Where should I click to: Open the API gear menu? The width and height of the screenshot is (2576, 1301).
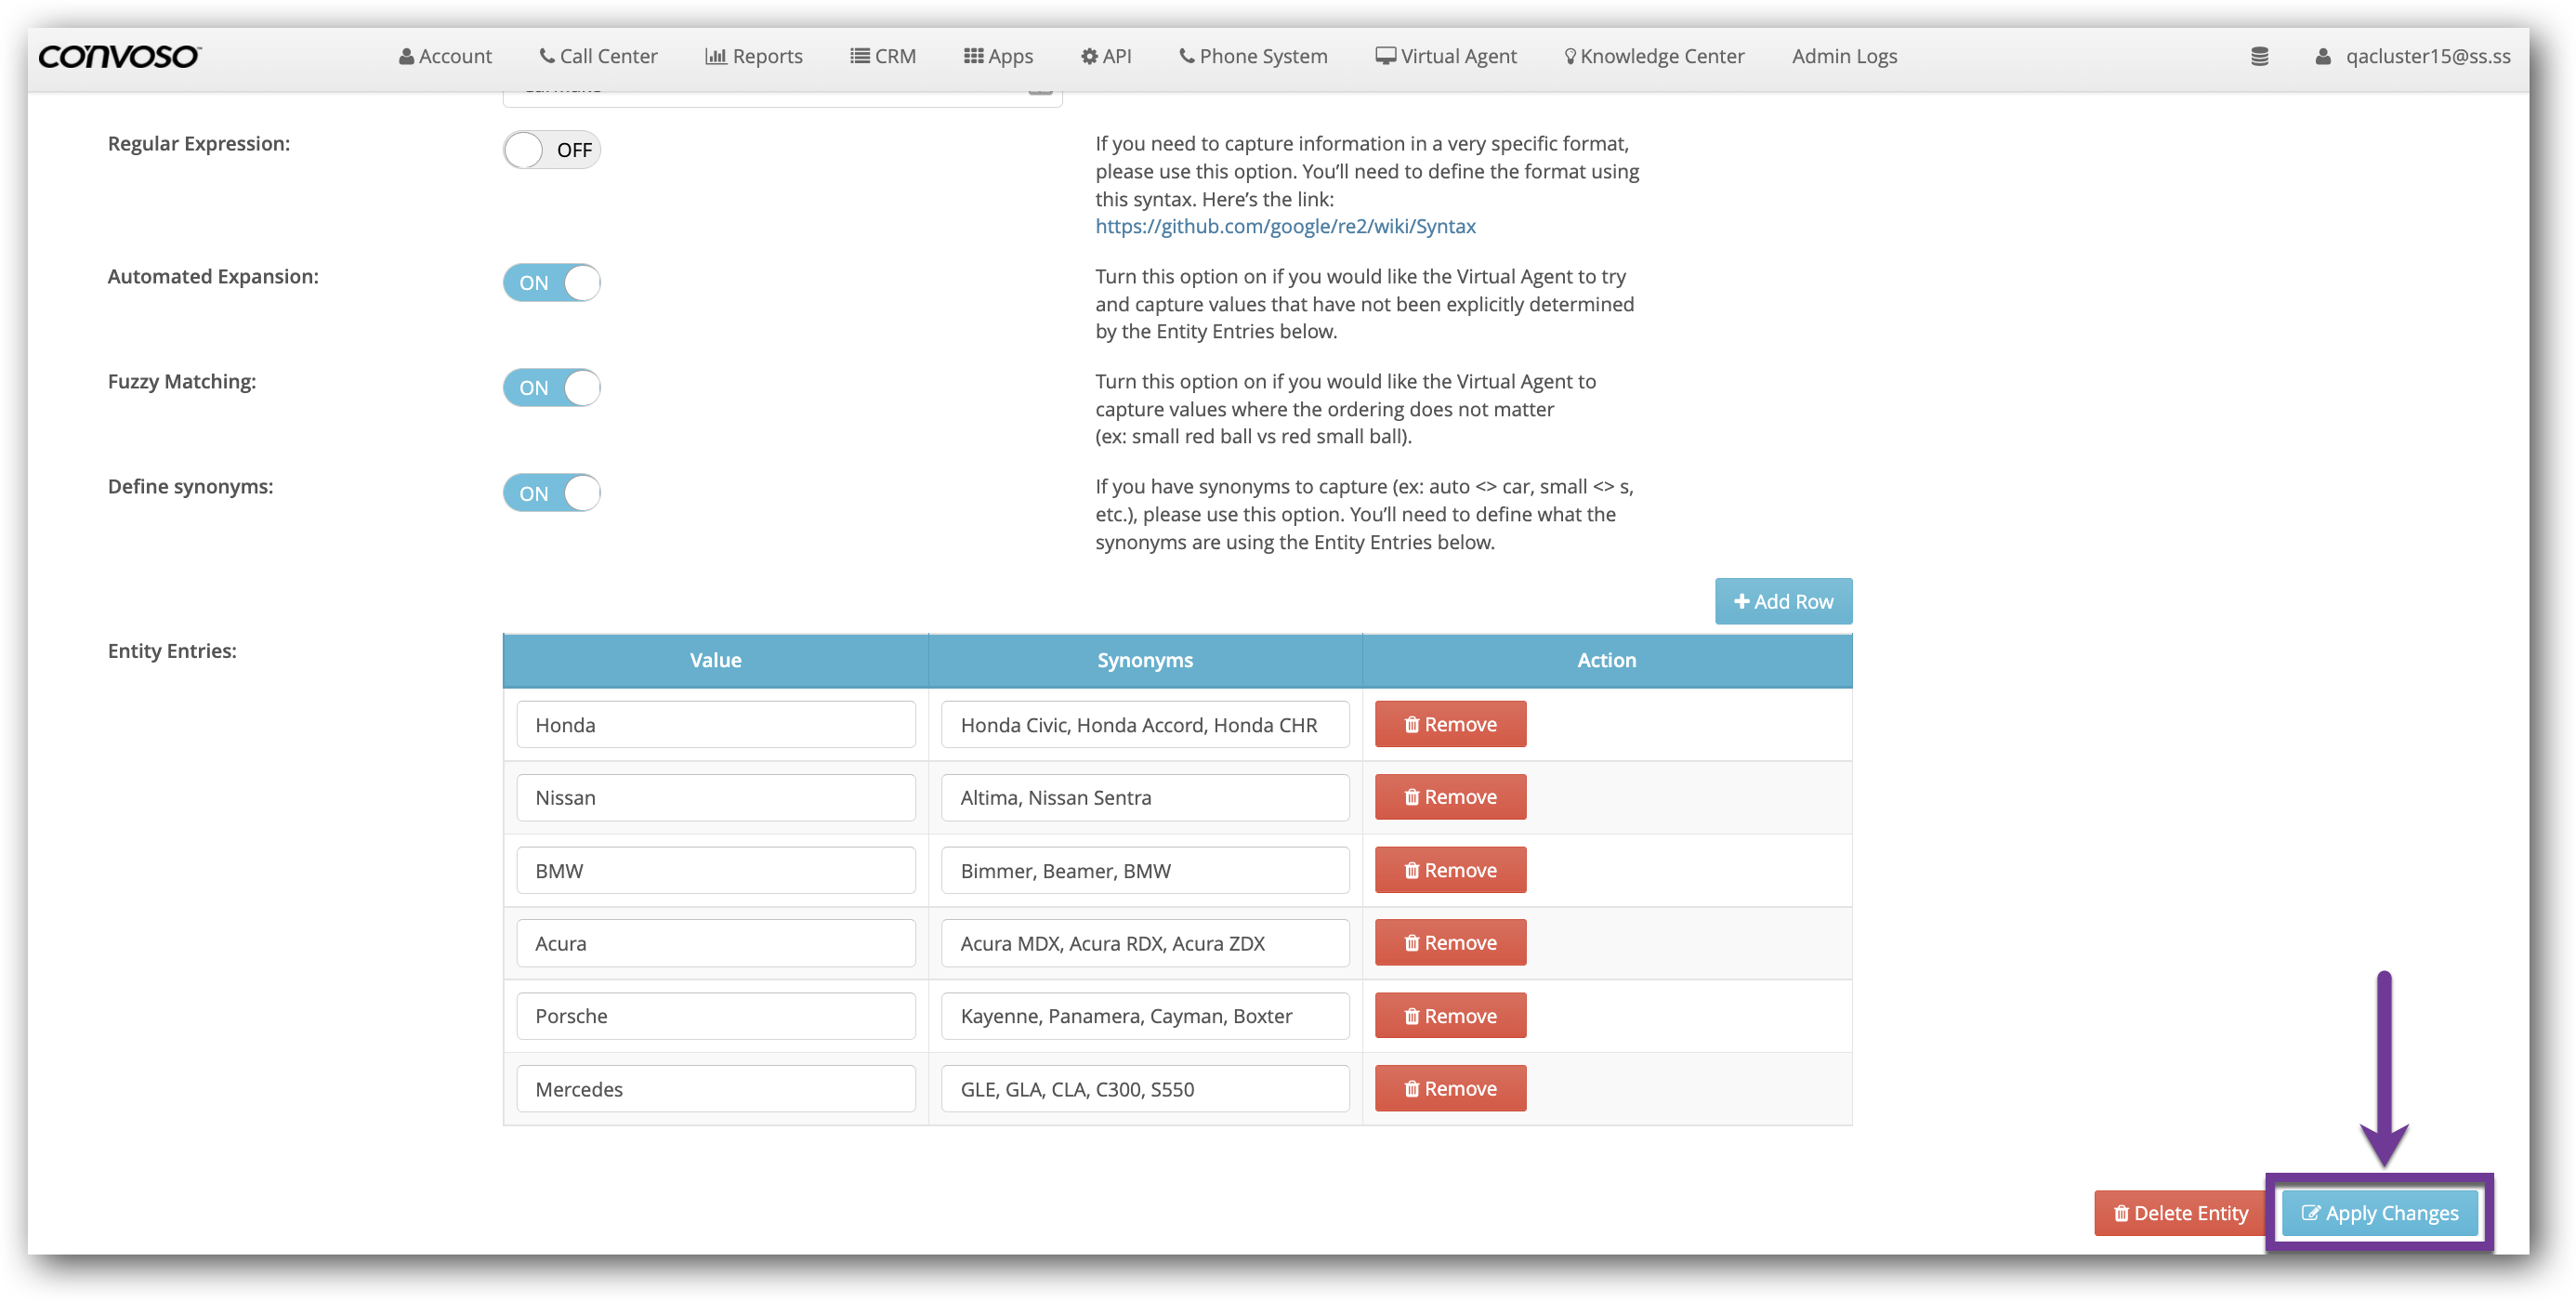pyautogui.click(x=1106, y=56)
